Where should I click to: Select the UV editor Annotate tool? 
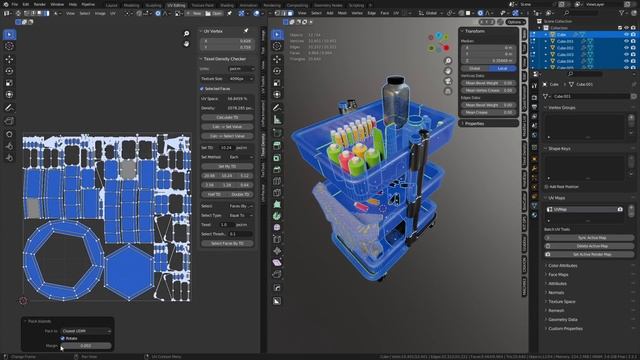tap(9, 108)
